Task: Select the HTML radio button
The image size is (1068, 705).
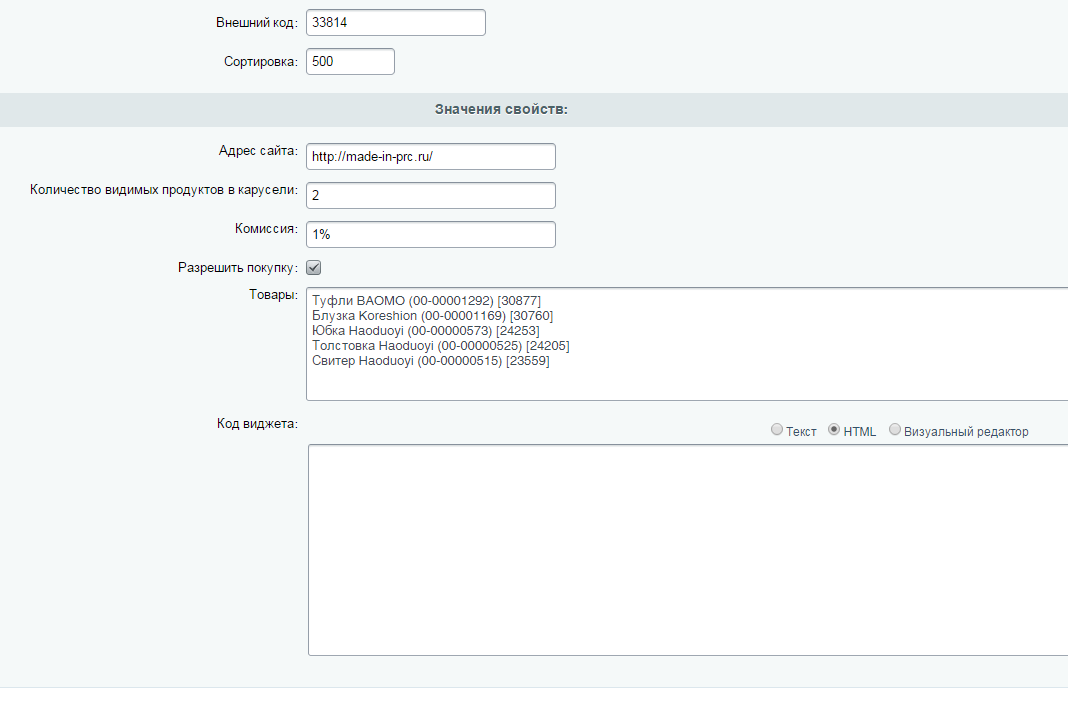Action: [834, 430]
